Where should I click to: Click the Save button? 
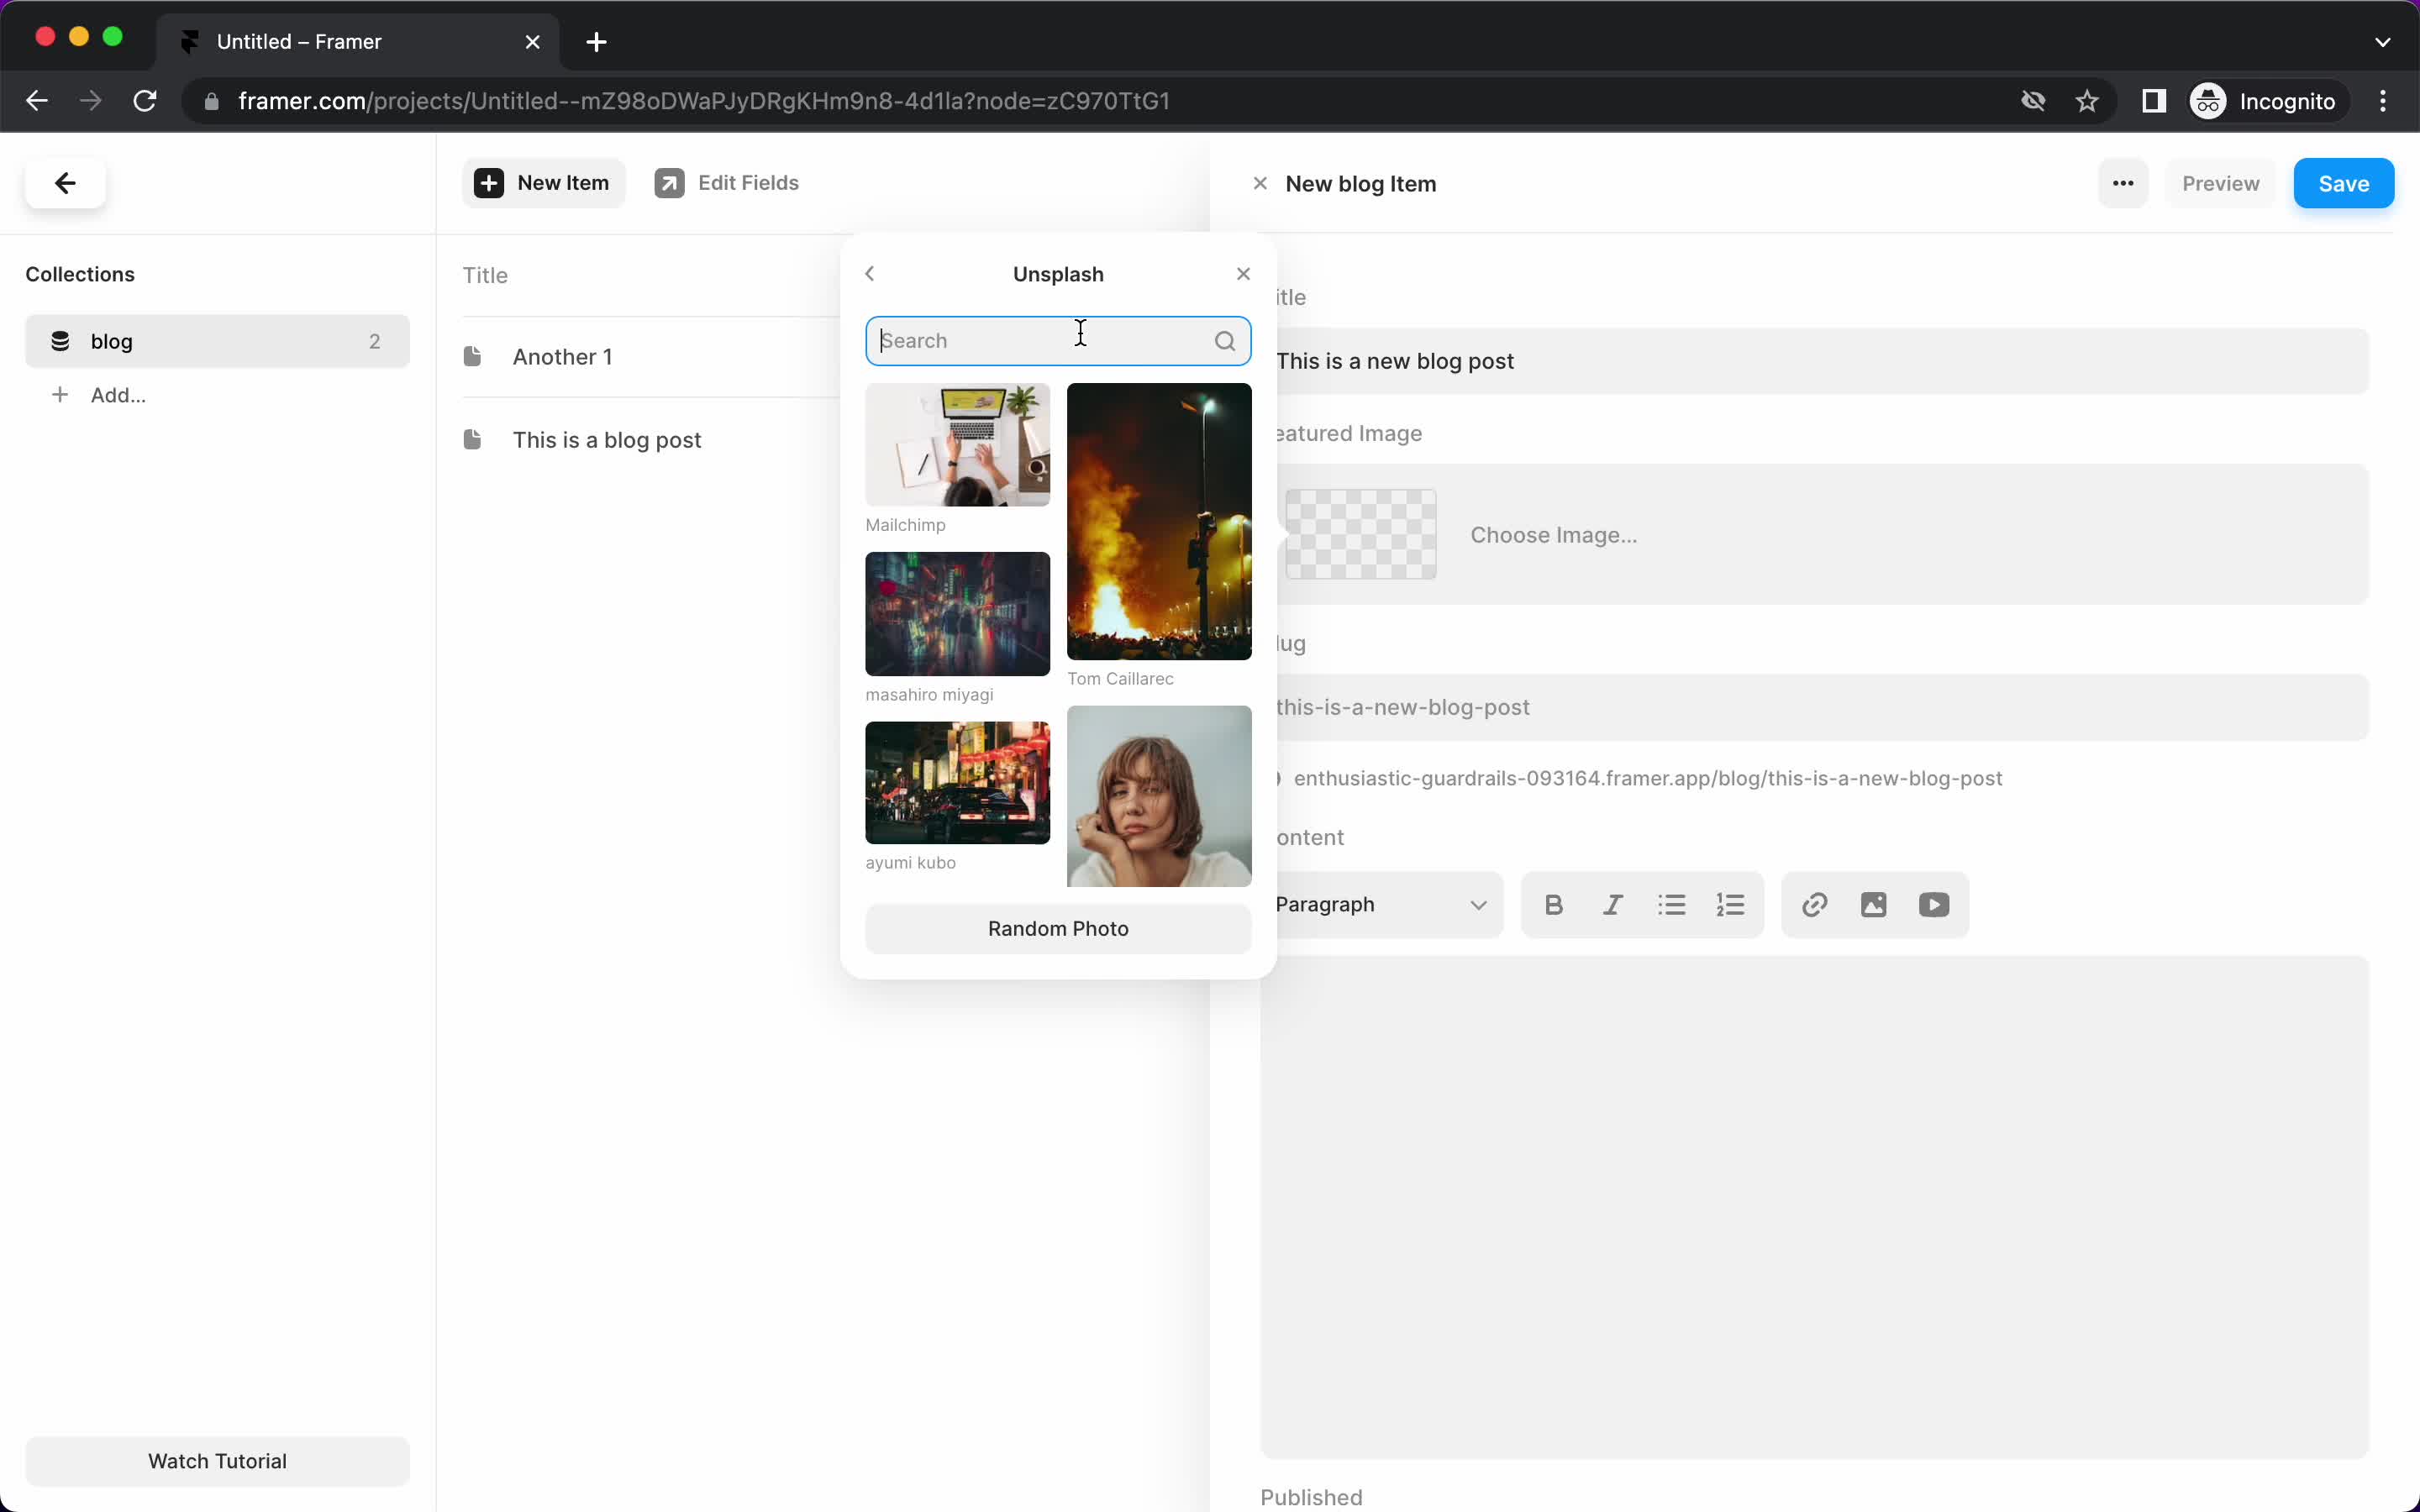(2344, 183)
